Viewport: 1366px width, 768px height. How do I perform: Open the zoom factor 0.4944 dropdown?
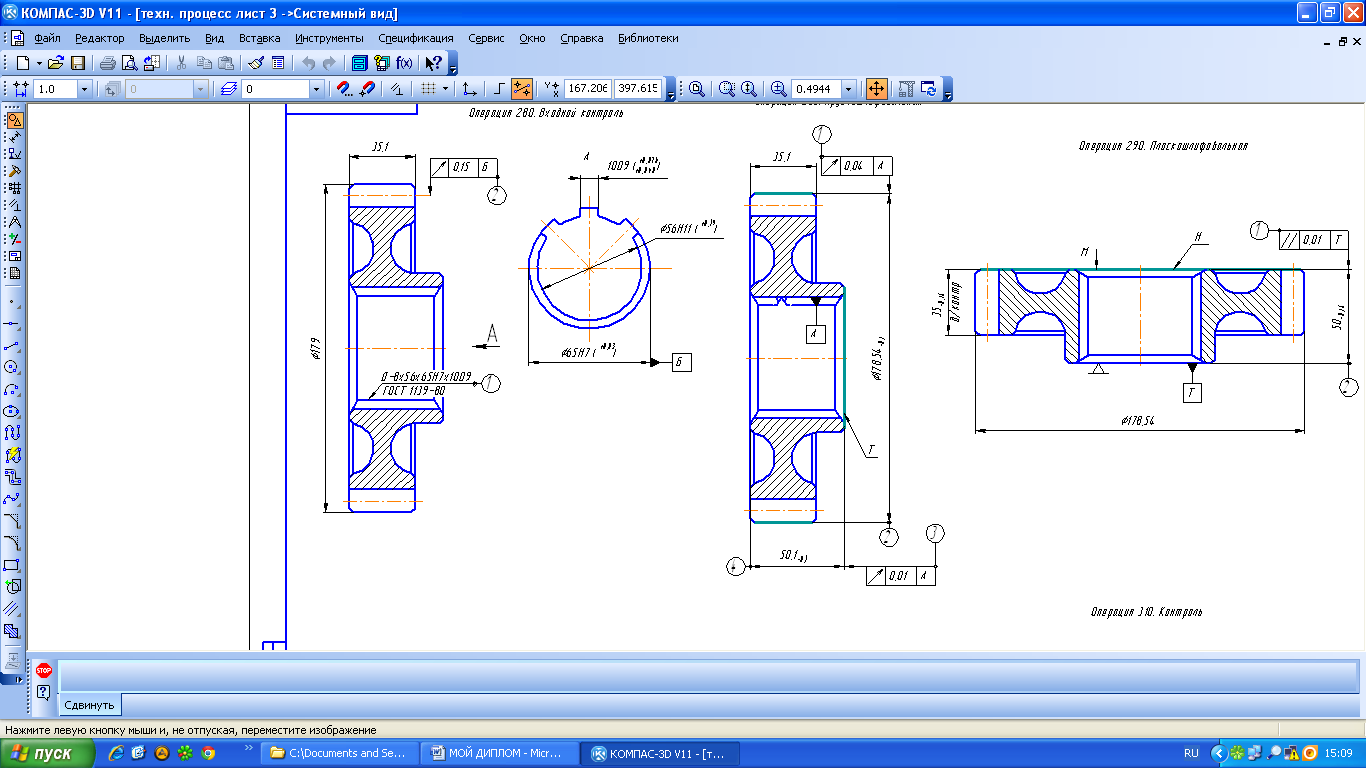pyautogui.click(x=849, y=89)
